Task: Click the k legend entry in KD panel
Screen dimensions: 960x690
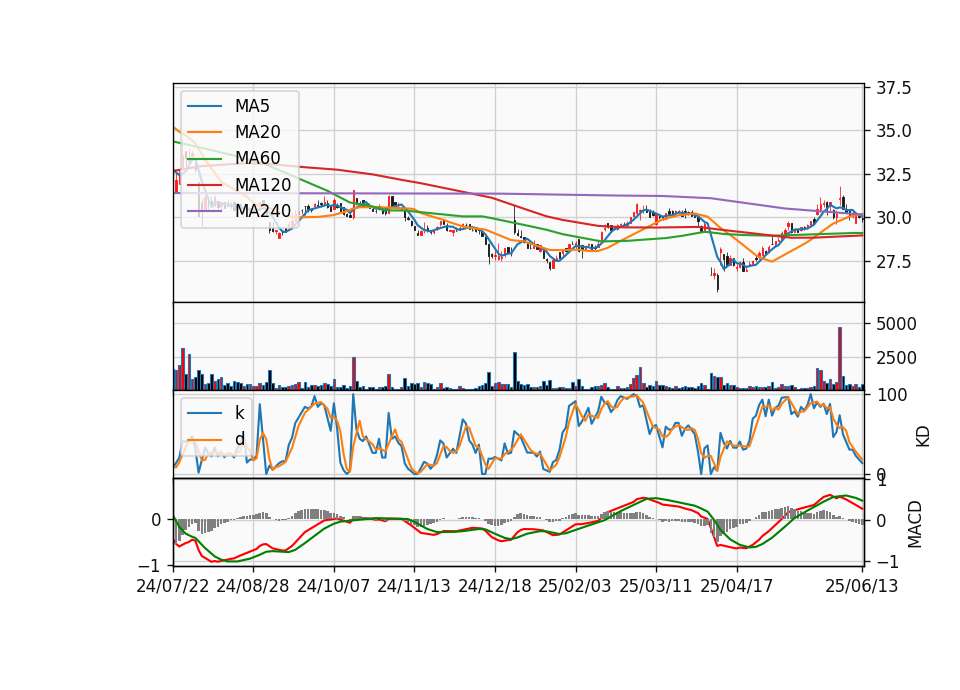Action: point(239,413)
